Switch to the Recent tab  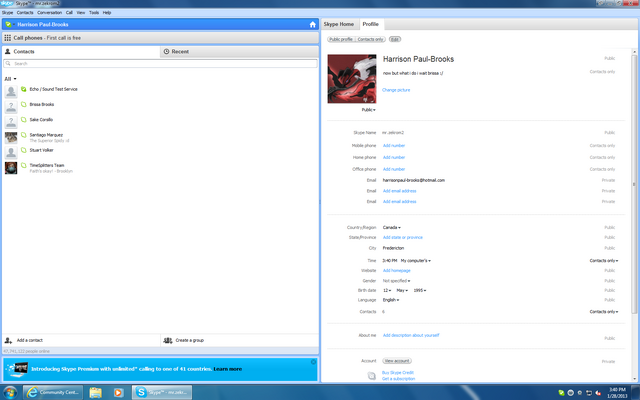click(240, 51)
